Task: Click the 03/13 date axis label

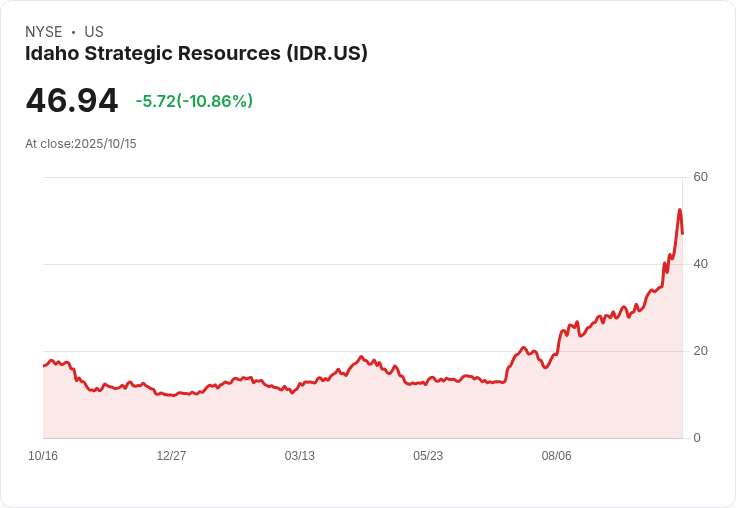Action: (299, 455)
